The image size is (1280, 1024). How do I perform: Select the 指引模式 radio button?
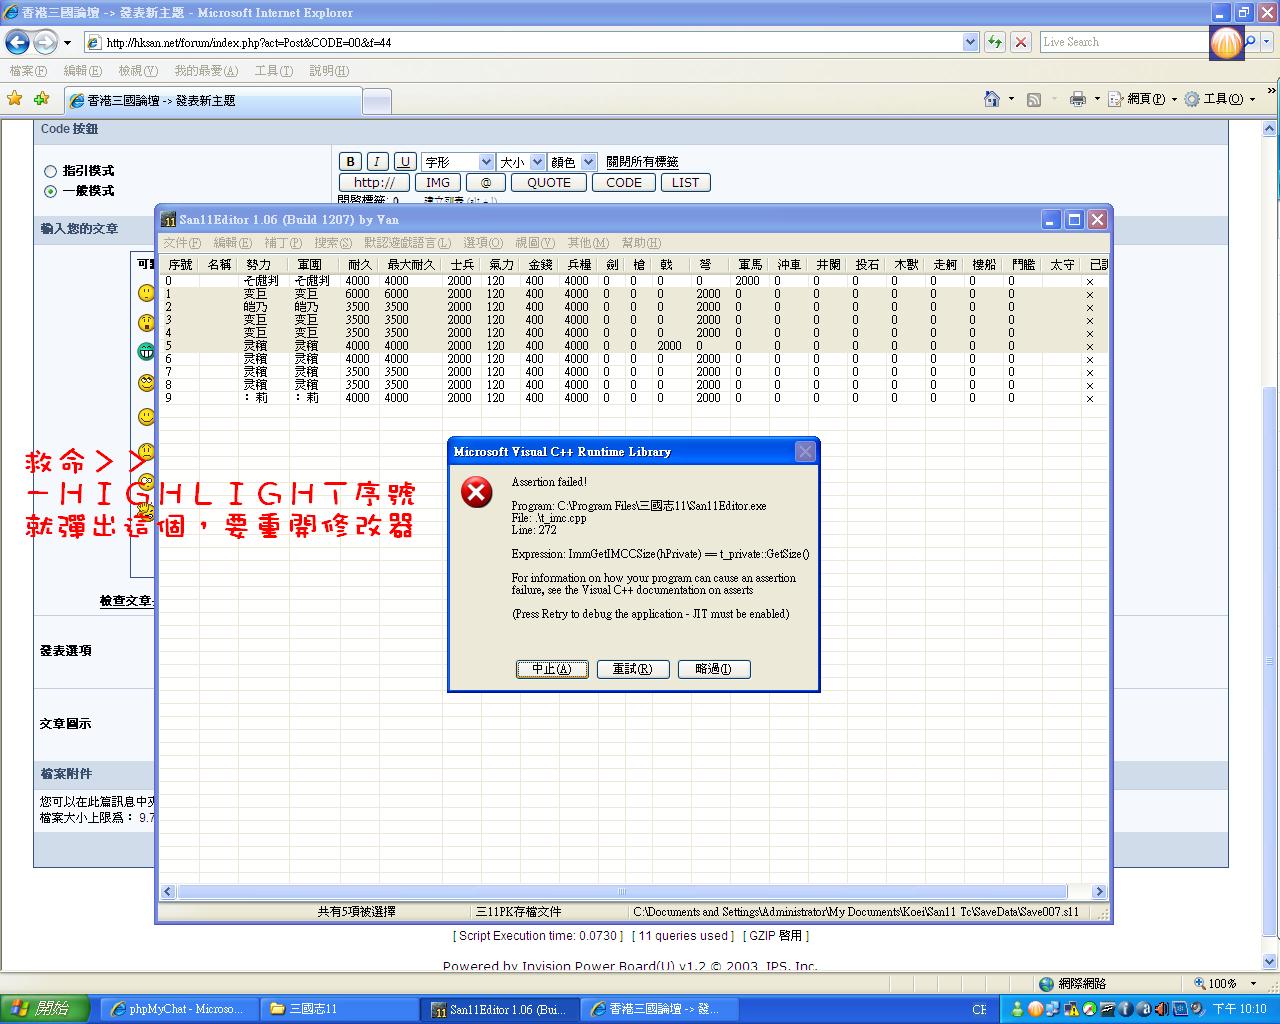coord(50,172)
